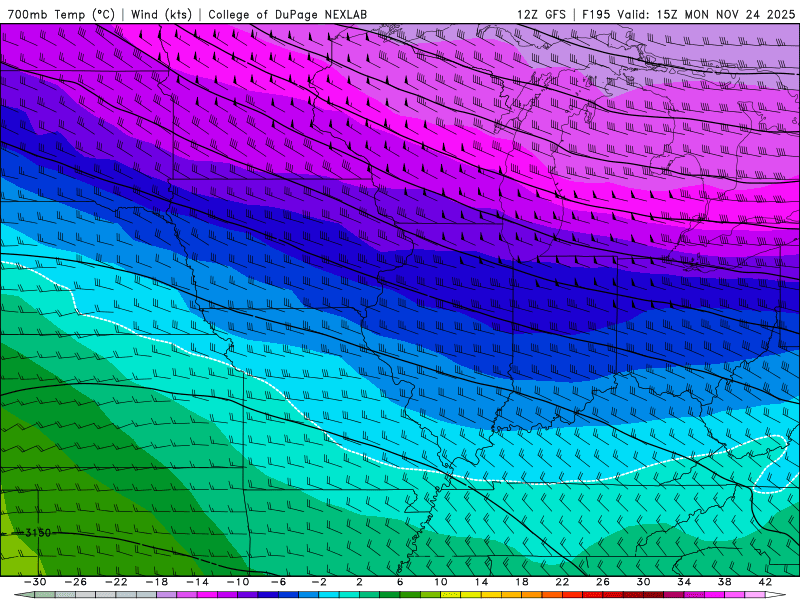Click the -30 legend tick label
The width and height of the screenshot is (800, 600).
35,582
